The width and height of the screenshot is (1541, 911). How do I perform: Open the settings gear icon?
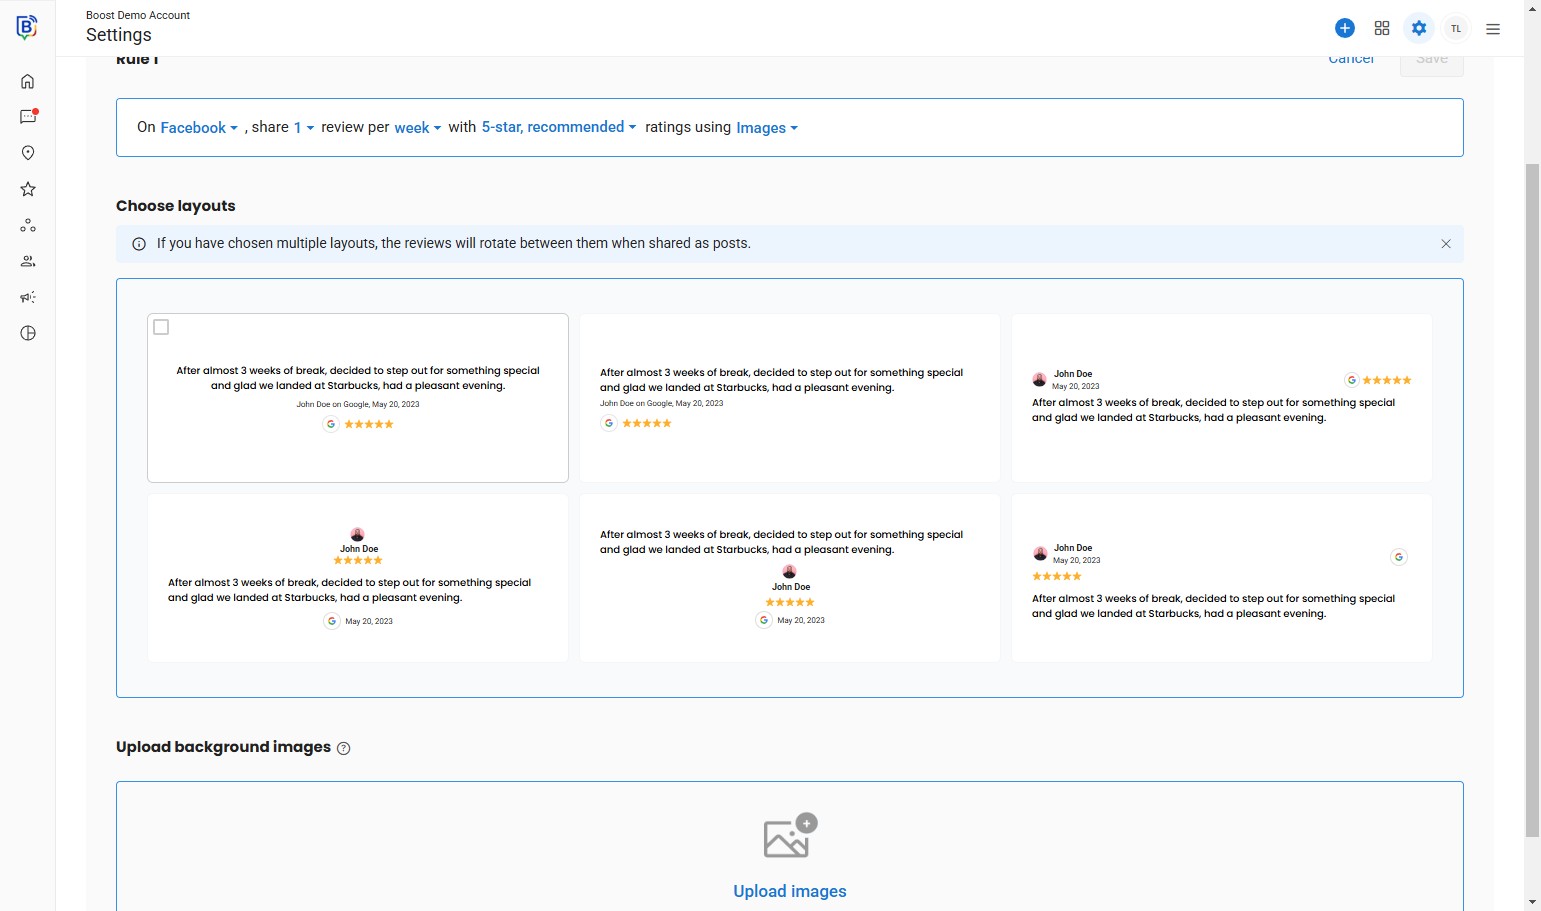point(1419,28)
